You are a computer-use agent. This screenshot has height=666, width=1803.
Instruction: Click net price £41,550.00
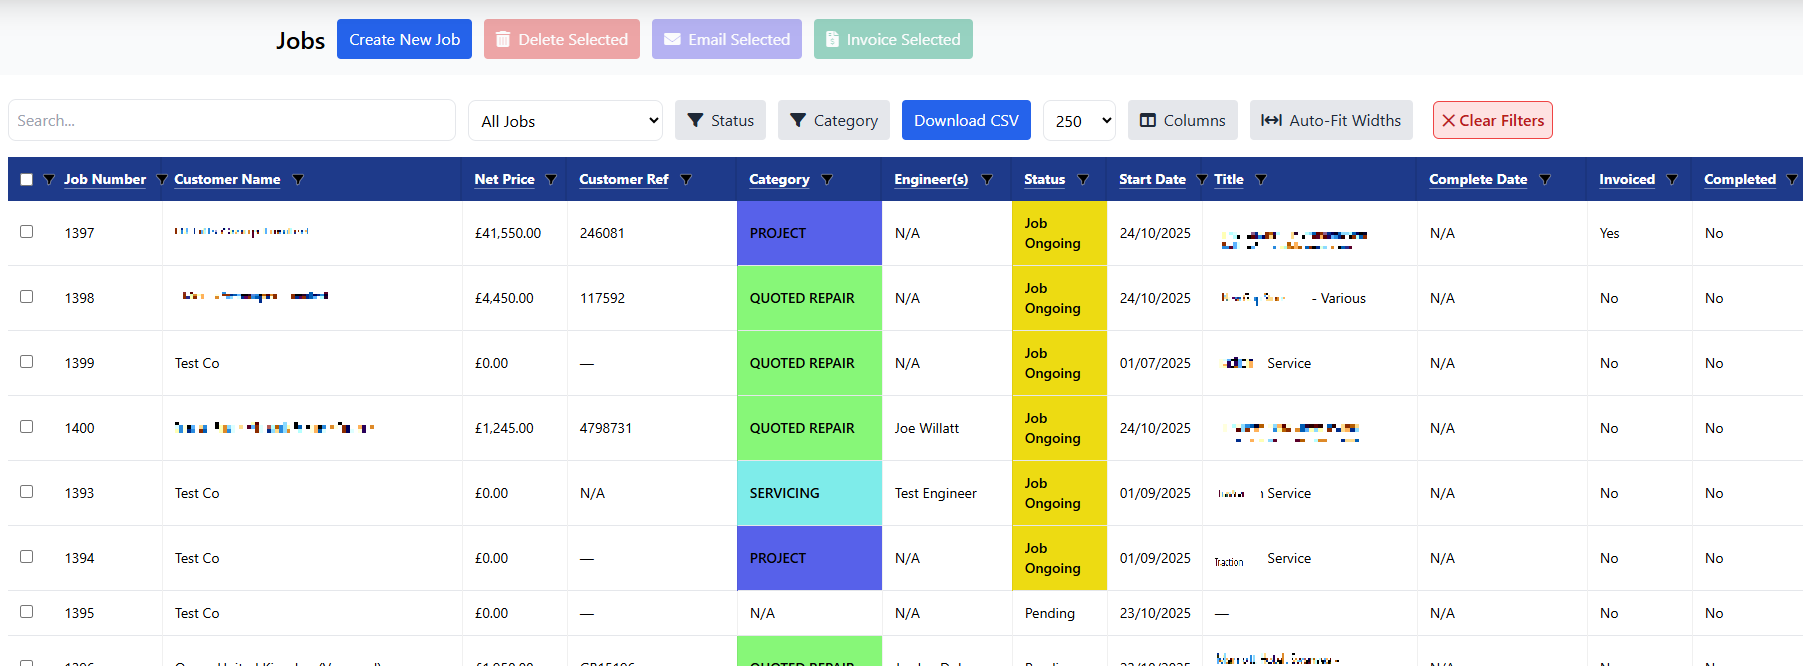coord(508,233)
